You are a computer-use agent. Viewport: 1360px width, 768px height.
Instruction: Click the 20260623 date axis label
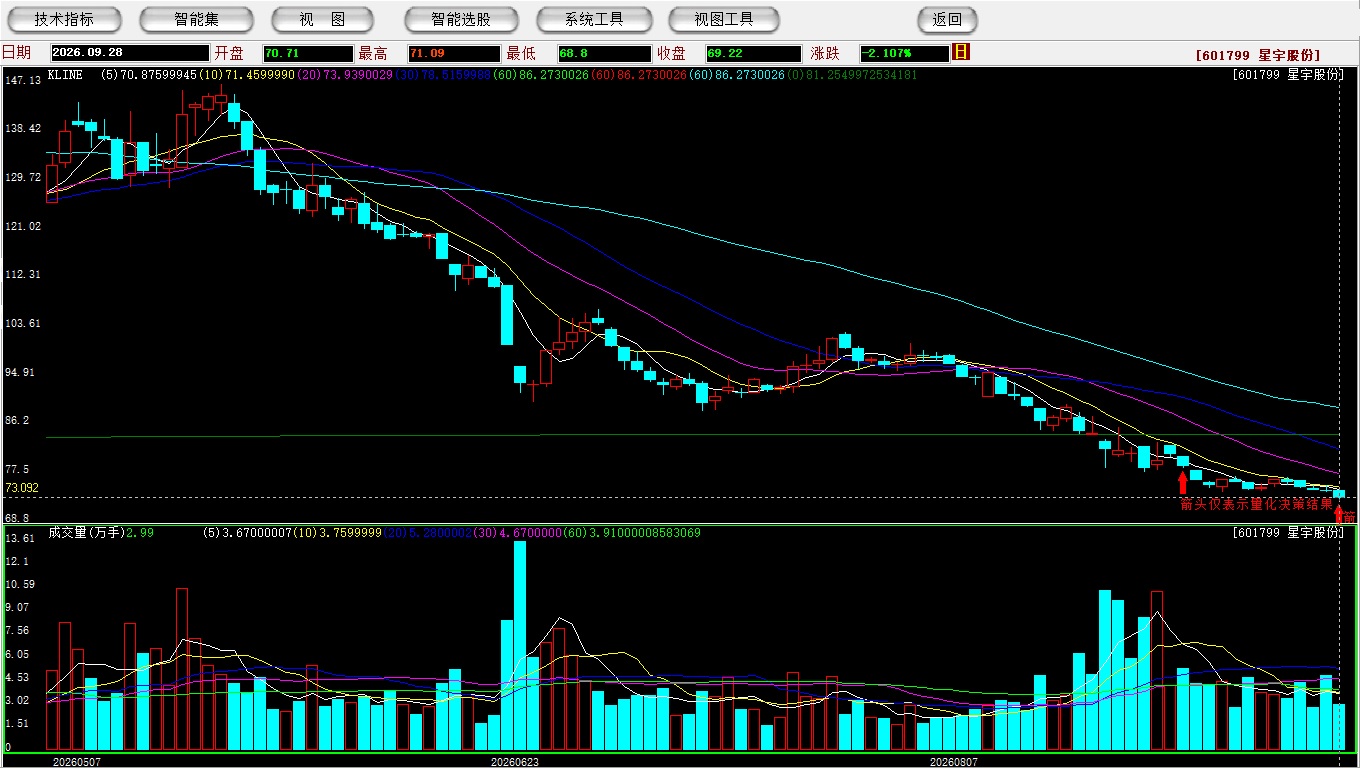coord(515,761)
